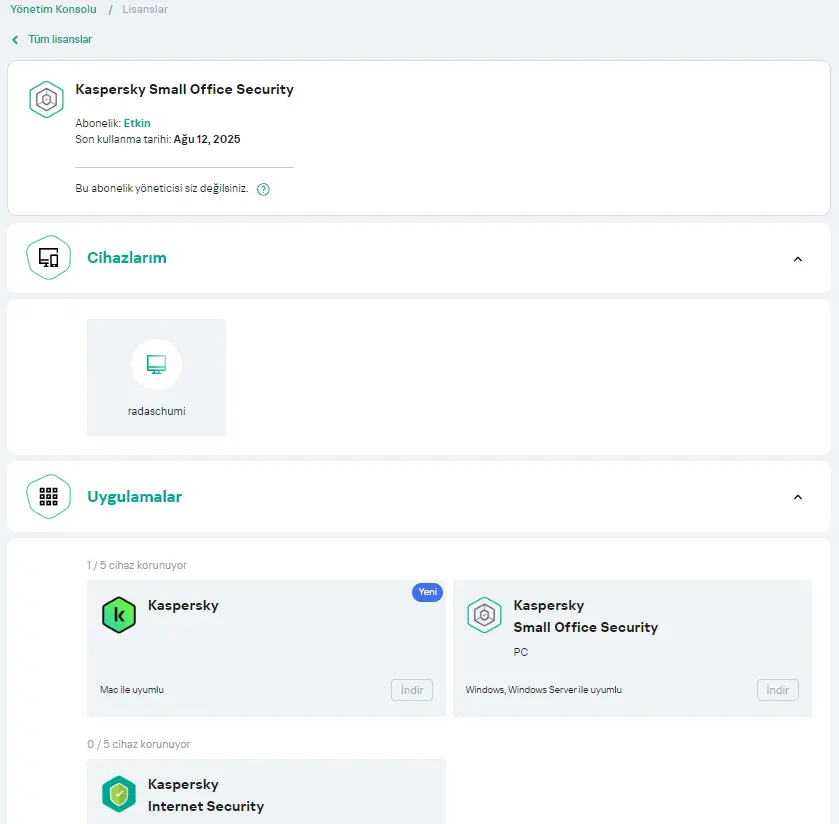Open the help question mark icon next to subscription notice
This screenshot has height=824, width=839.
(263, 189)
